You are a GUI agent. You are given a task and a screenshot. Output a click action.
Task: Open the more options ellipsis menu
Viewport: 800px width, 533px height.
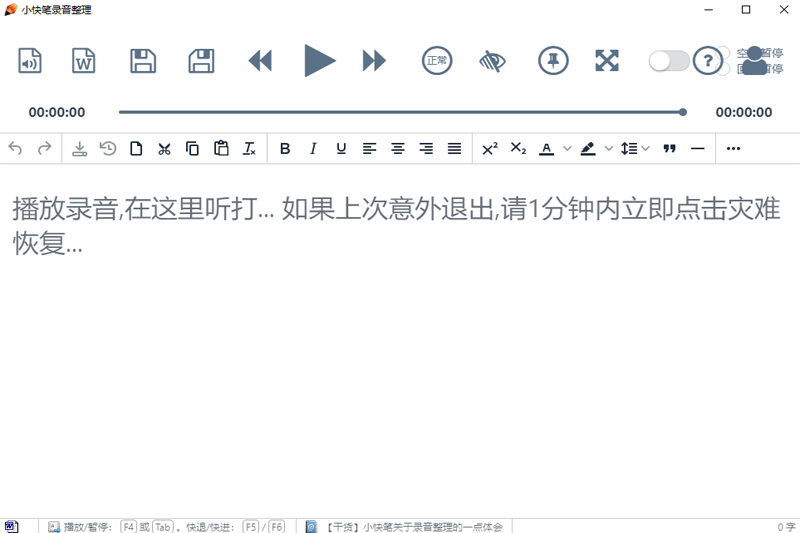(x=733, y=148)
